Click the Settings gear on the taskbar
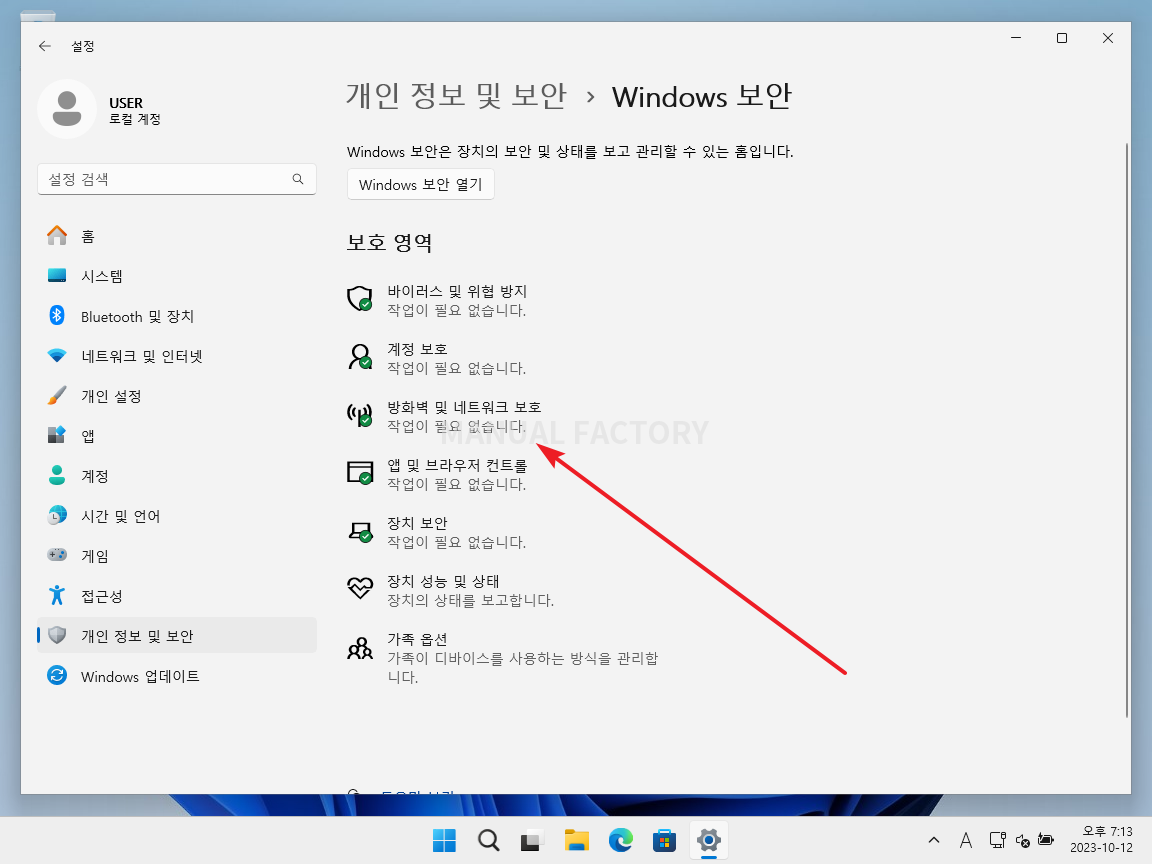Viewport: 1152px width, 864px height. 709,840
